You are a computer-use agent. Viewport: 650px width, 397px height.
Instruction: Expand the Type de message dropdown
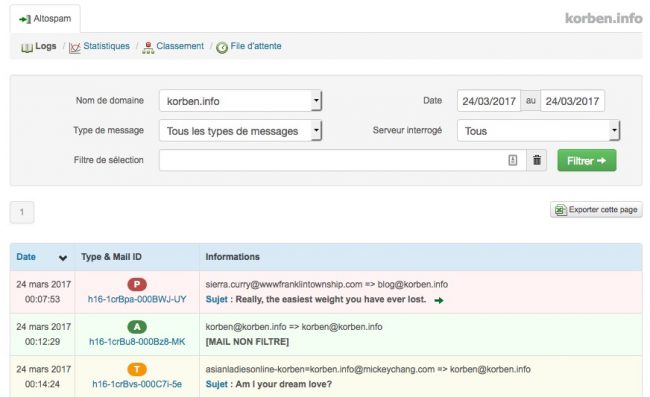[x=240, y=131]
